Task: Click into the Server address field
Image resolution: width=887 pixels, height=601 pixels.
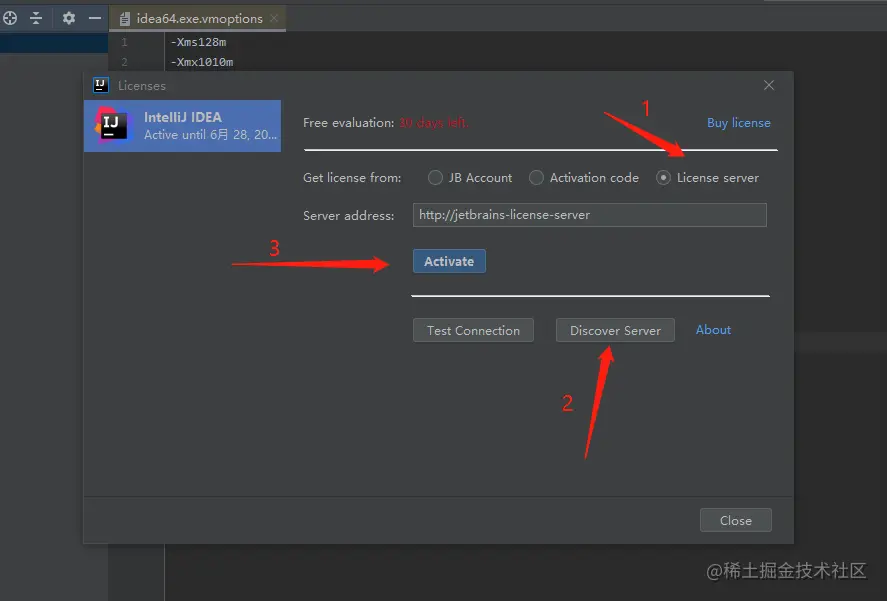Action: click(589, 215)
